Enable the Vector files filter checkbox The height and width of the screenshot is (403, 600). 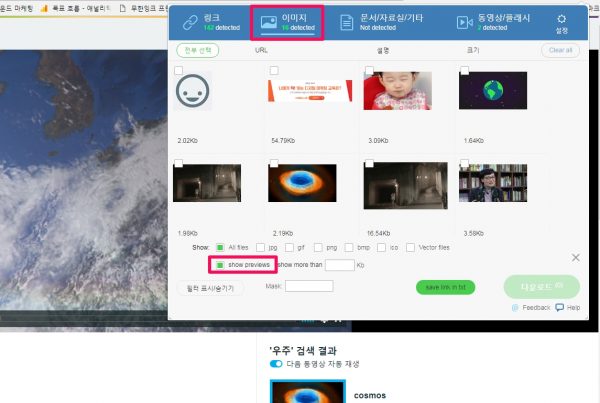410,248
